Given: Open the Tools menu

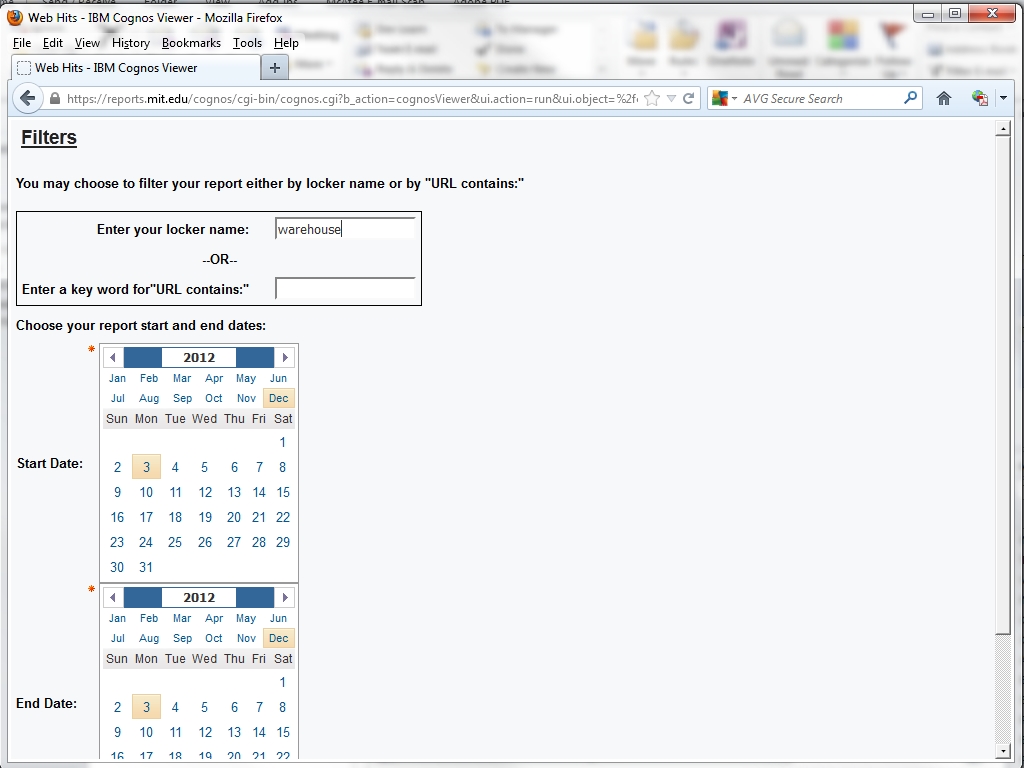Looking at the screenshot, I should tap(247, 43).
